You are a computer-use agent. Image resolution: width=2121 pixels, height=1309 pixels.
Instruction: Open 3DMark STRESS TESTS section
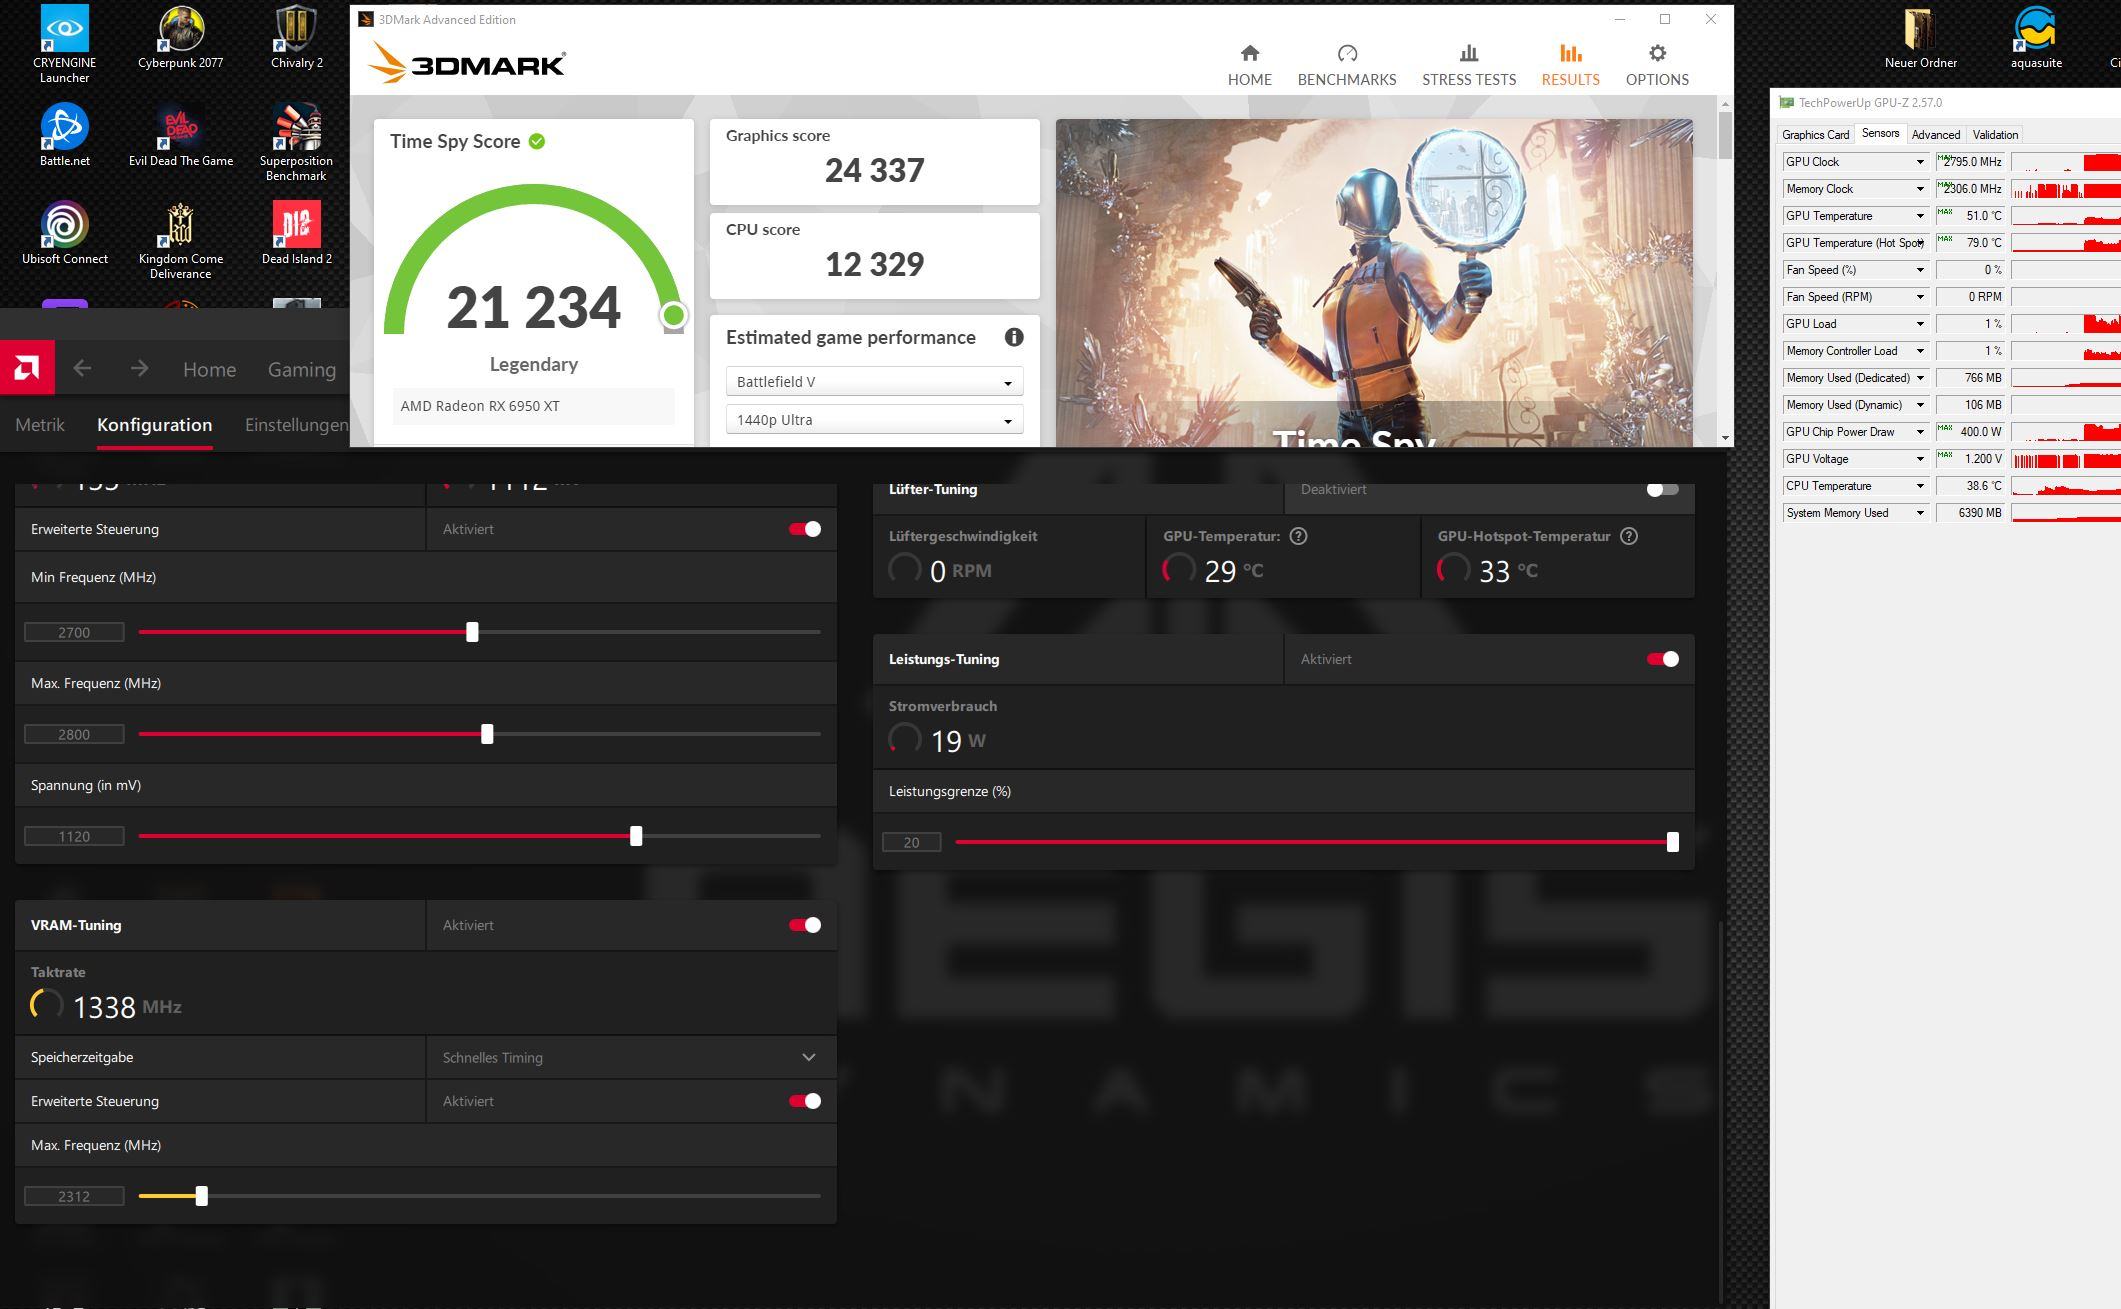click(x=1469, y=65)
